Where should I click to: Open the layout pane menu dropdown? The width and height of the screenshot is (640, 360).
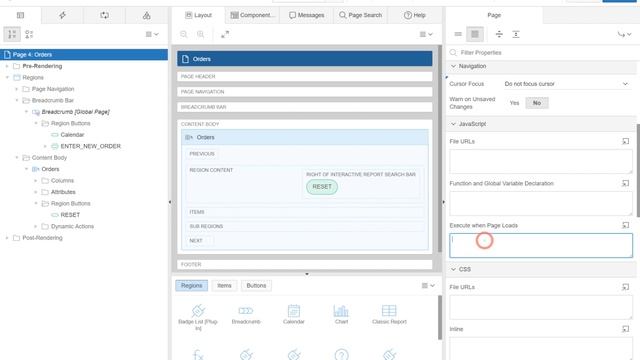pyautogui.click(x=426, y=34)
